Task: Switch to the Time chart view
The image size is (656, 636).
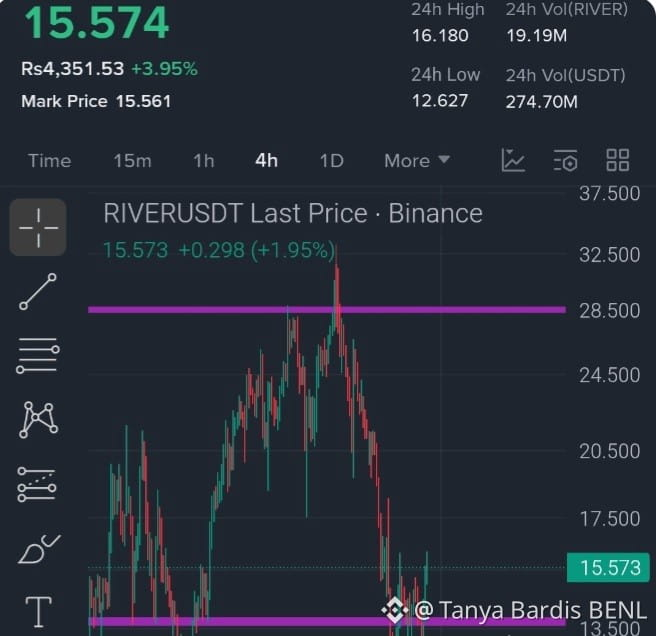Action: click(x=49, y=161)
